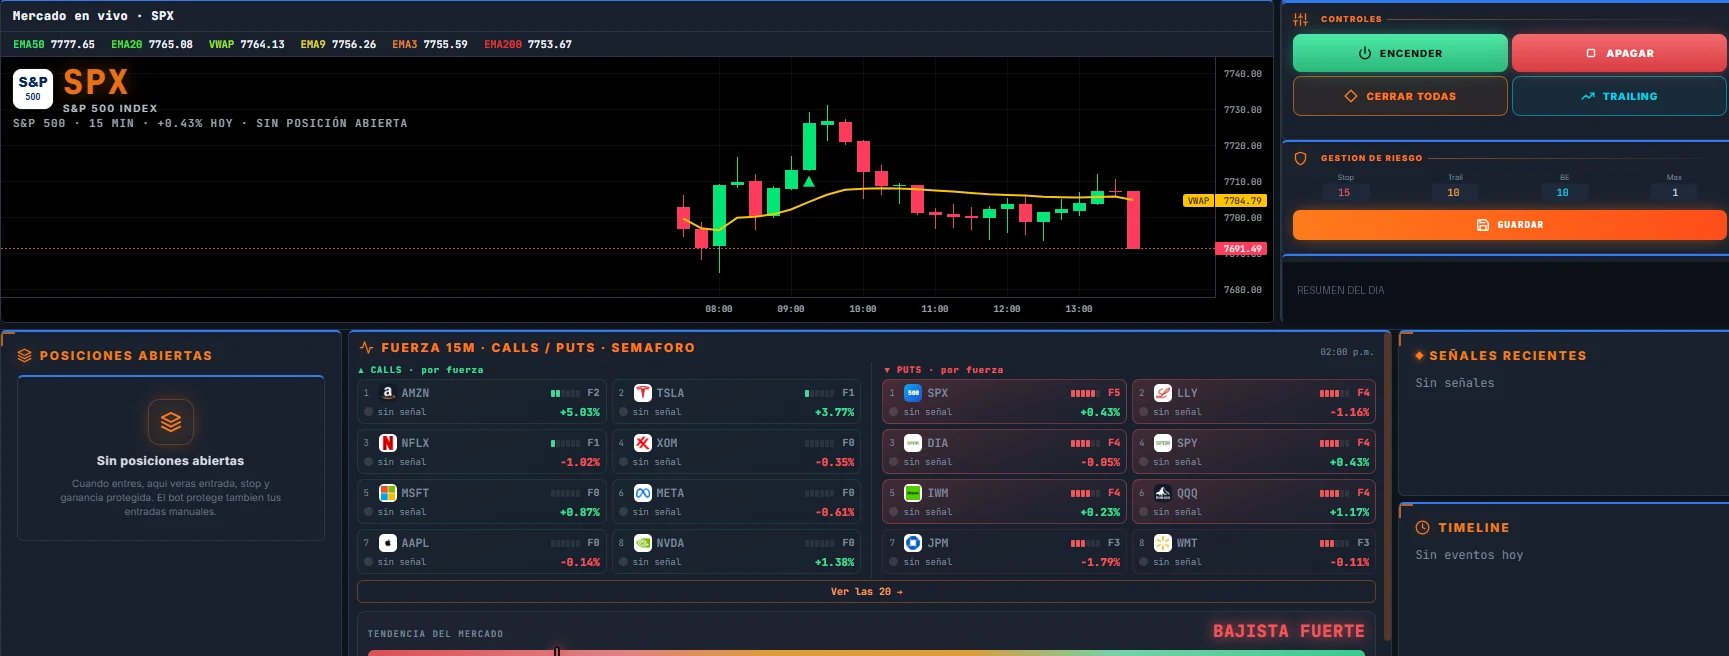1729x656 pixels.
Task: Click the JPM logo icon
Action: pyautogui.click(x=913, y=543)
